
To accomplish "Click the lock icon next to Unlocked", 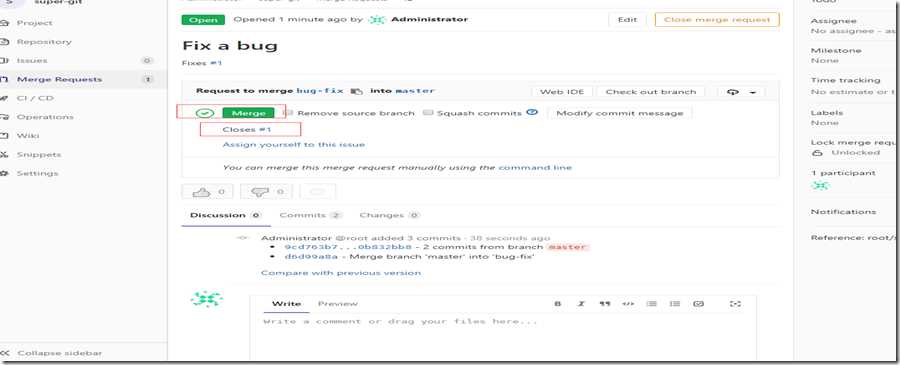I will [x=817, y=153].
